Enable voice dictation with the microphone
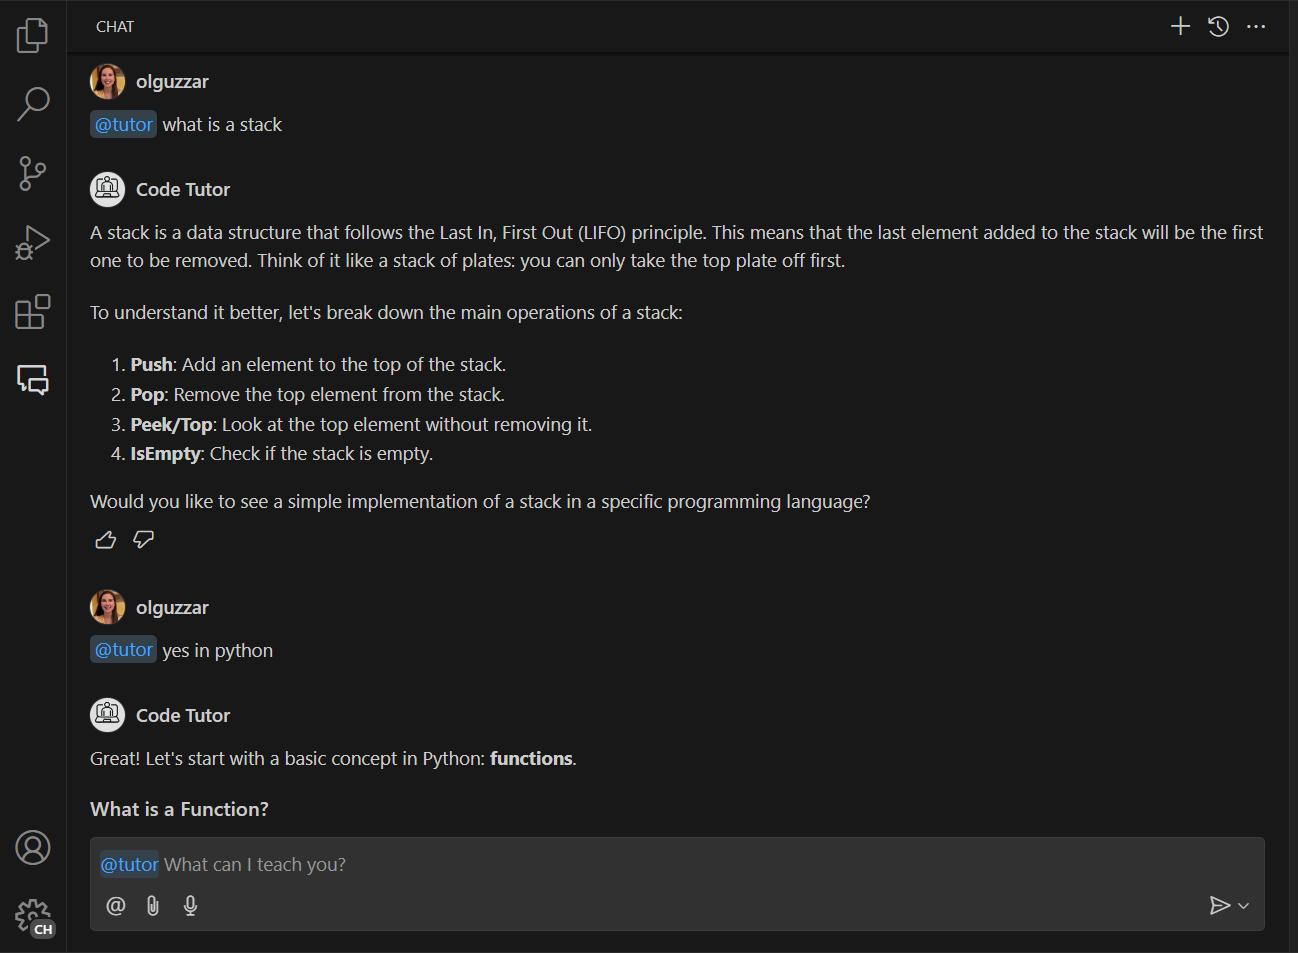This screenshot has height=953, width=1298. [x=190, y=905]
